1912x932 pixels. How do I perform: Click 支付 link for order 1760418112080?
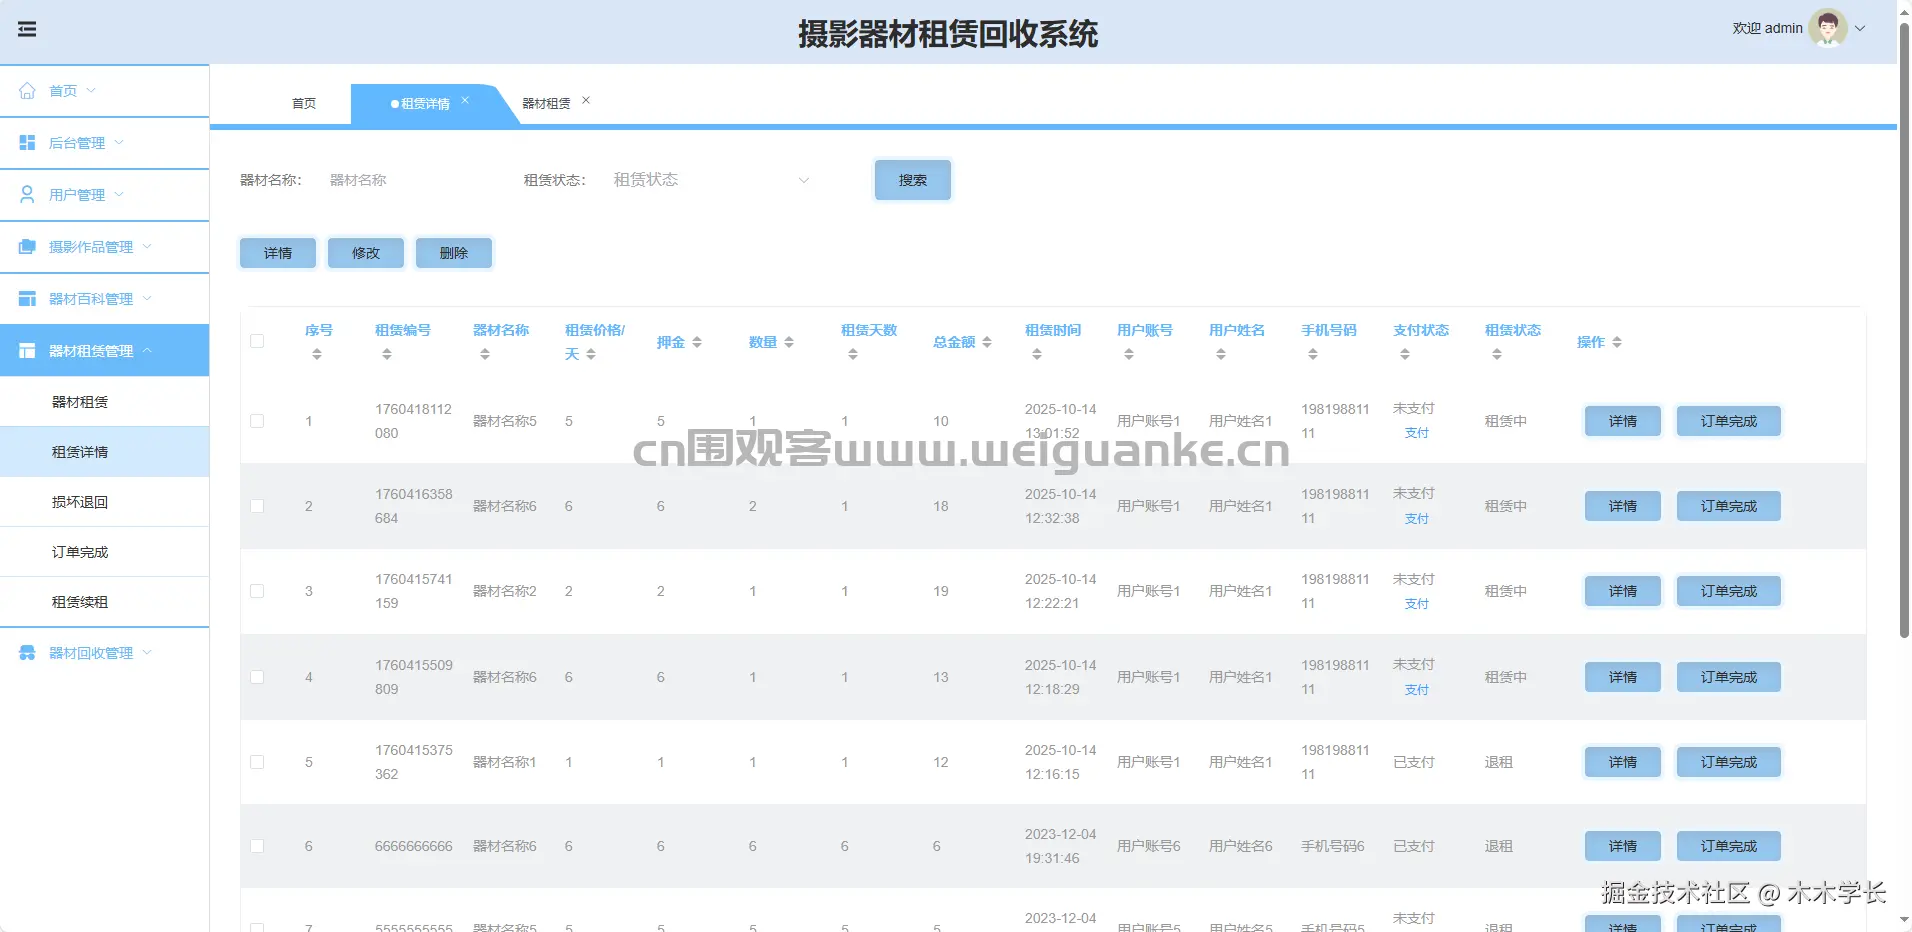tap(1417, 433)
